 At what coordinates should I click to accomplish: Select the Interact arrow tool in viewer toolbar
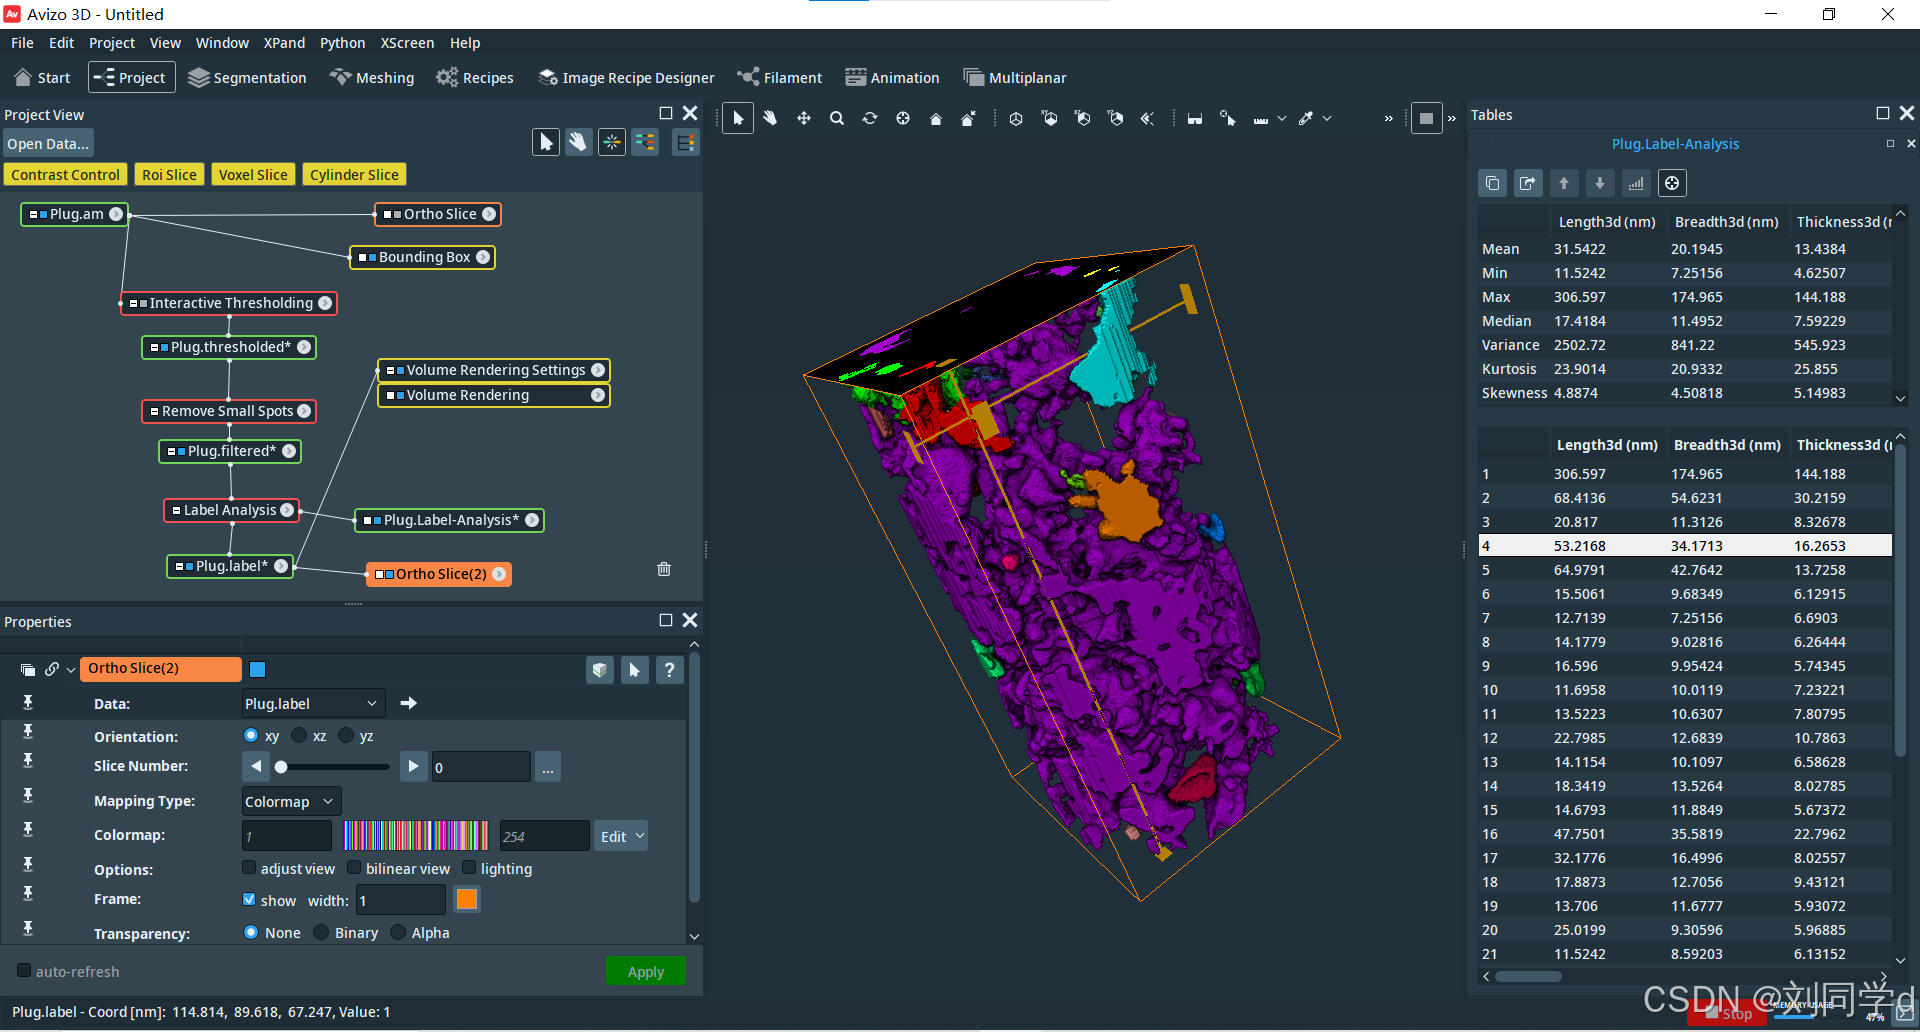pos(738,118)
